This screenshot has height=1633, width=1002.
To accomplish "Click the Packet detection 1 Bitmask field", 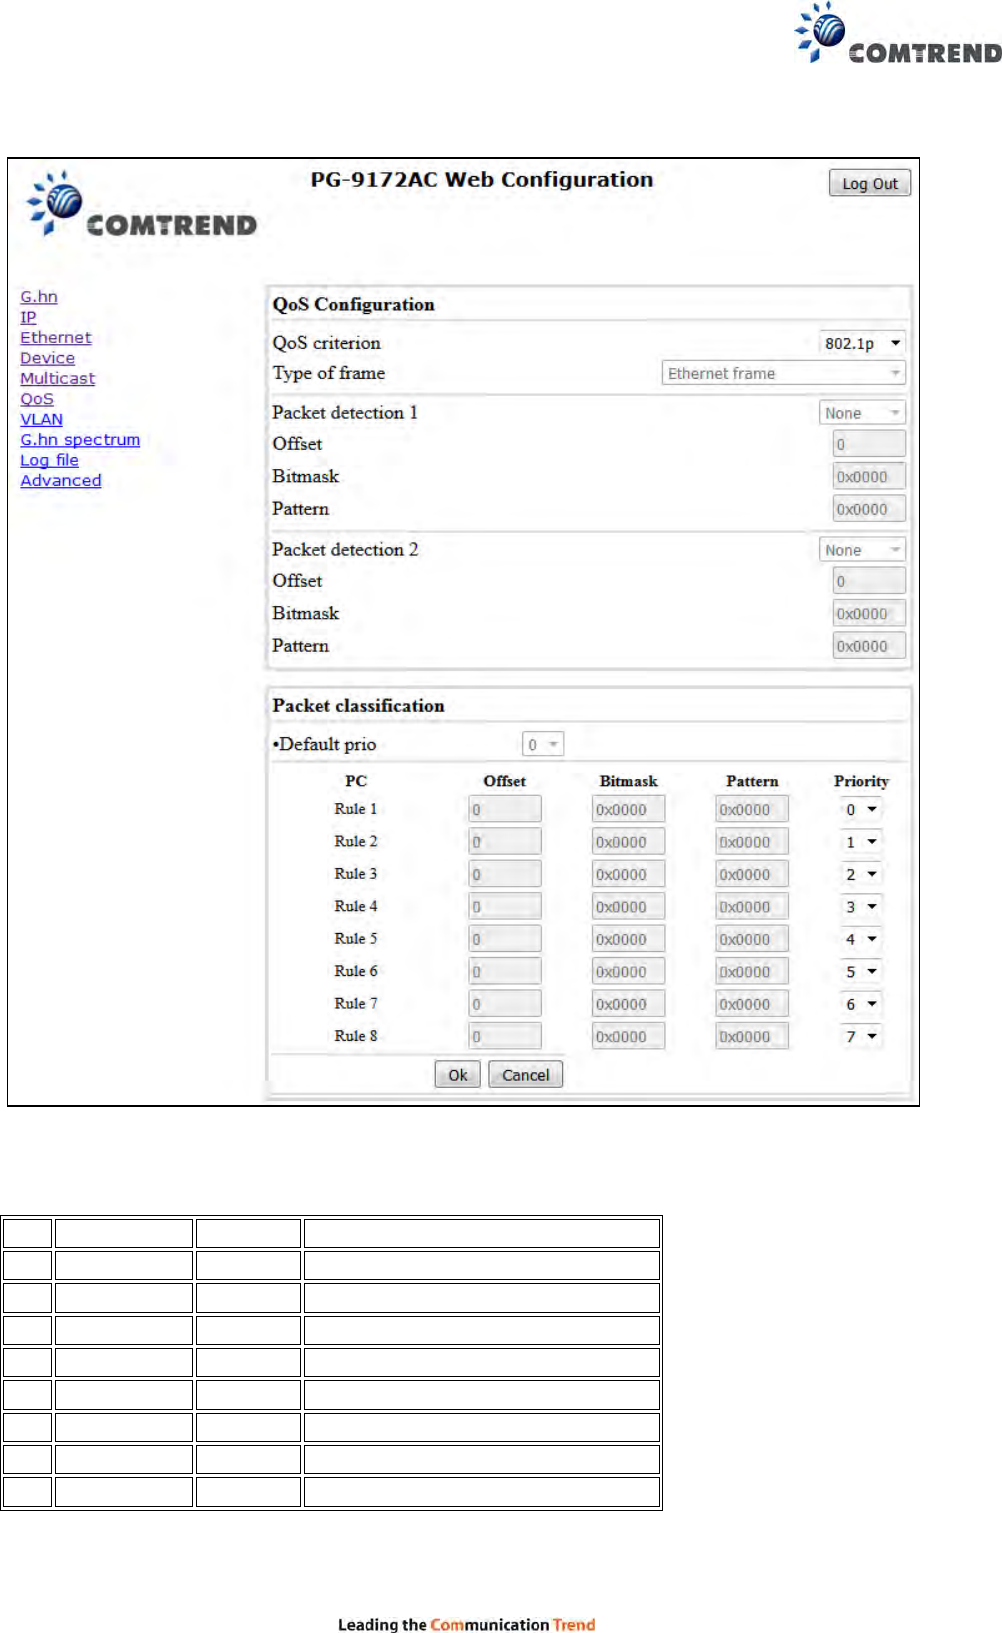I will tap(869, 477).
